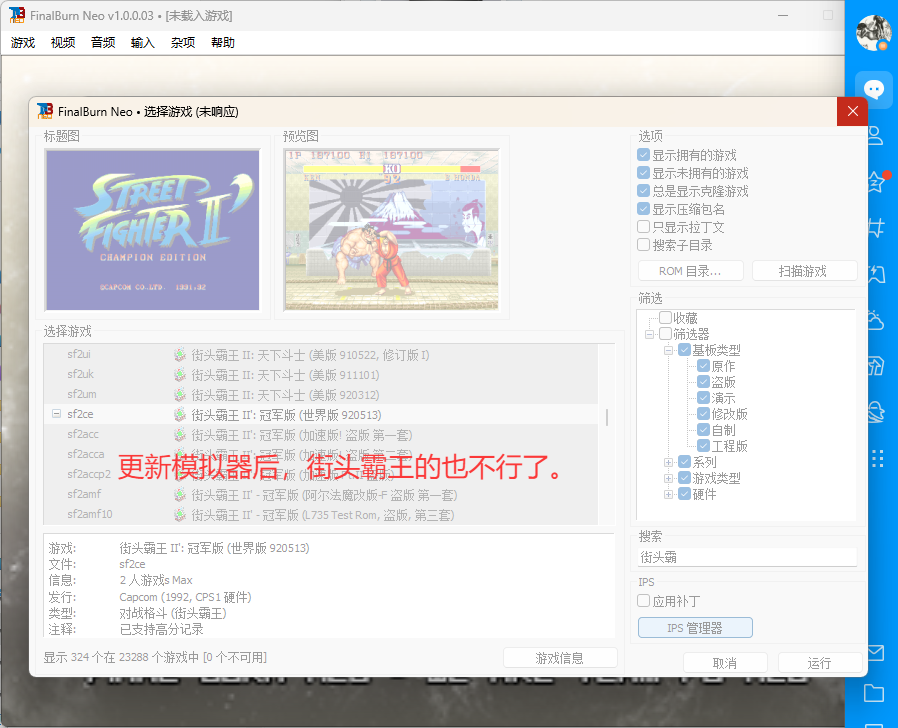
Task: Click the game icon beside sf2ce row
Action: (180, 415)
